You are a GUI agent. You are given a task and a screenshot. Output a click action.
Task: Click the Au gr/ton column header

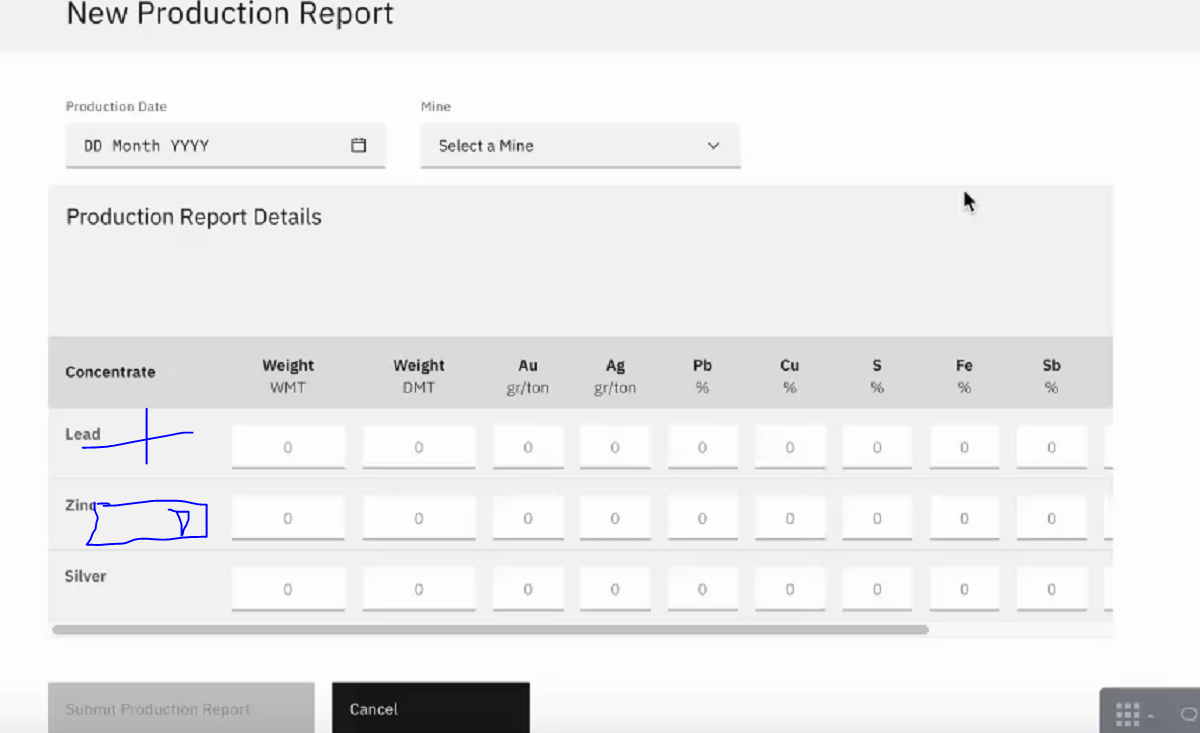tap(528, 376)
